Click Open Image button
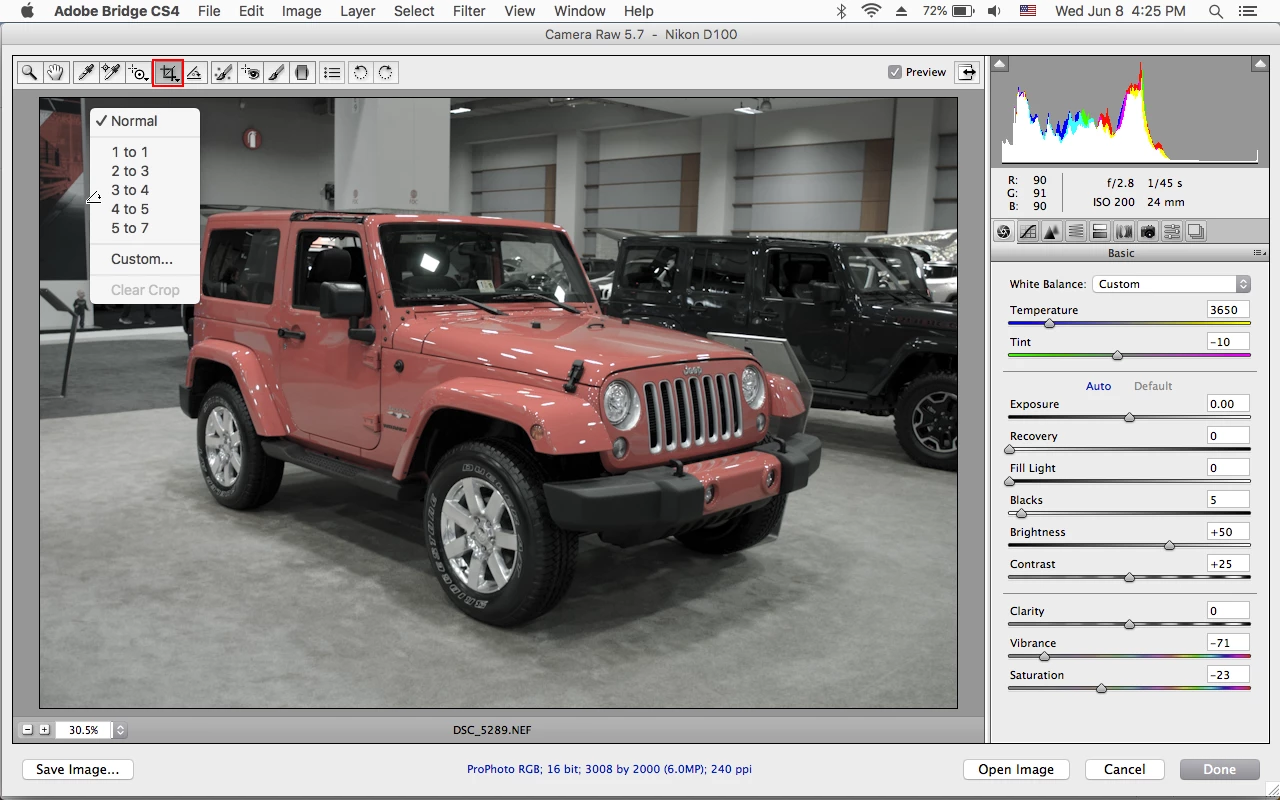Image resolution: width=1280 pixels, height=800 pixels. (1016, 769)
